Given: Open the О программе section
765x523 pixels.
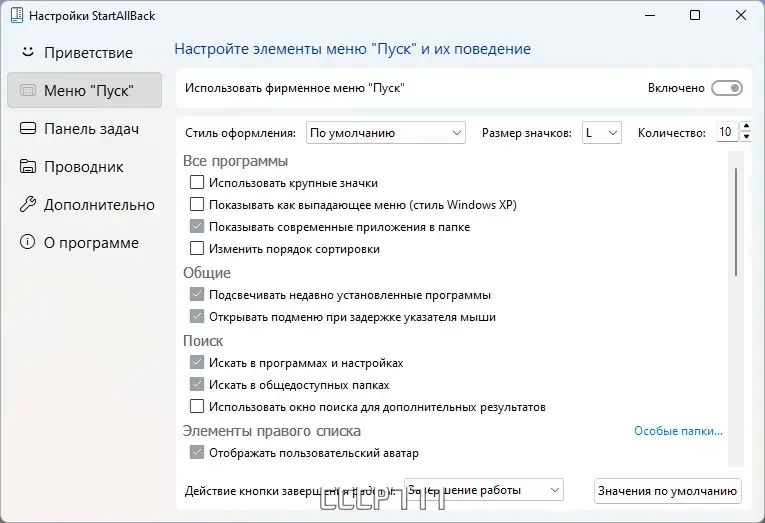Looking at the screenshot, I should (x=84, y=242).
